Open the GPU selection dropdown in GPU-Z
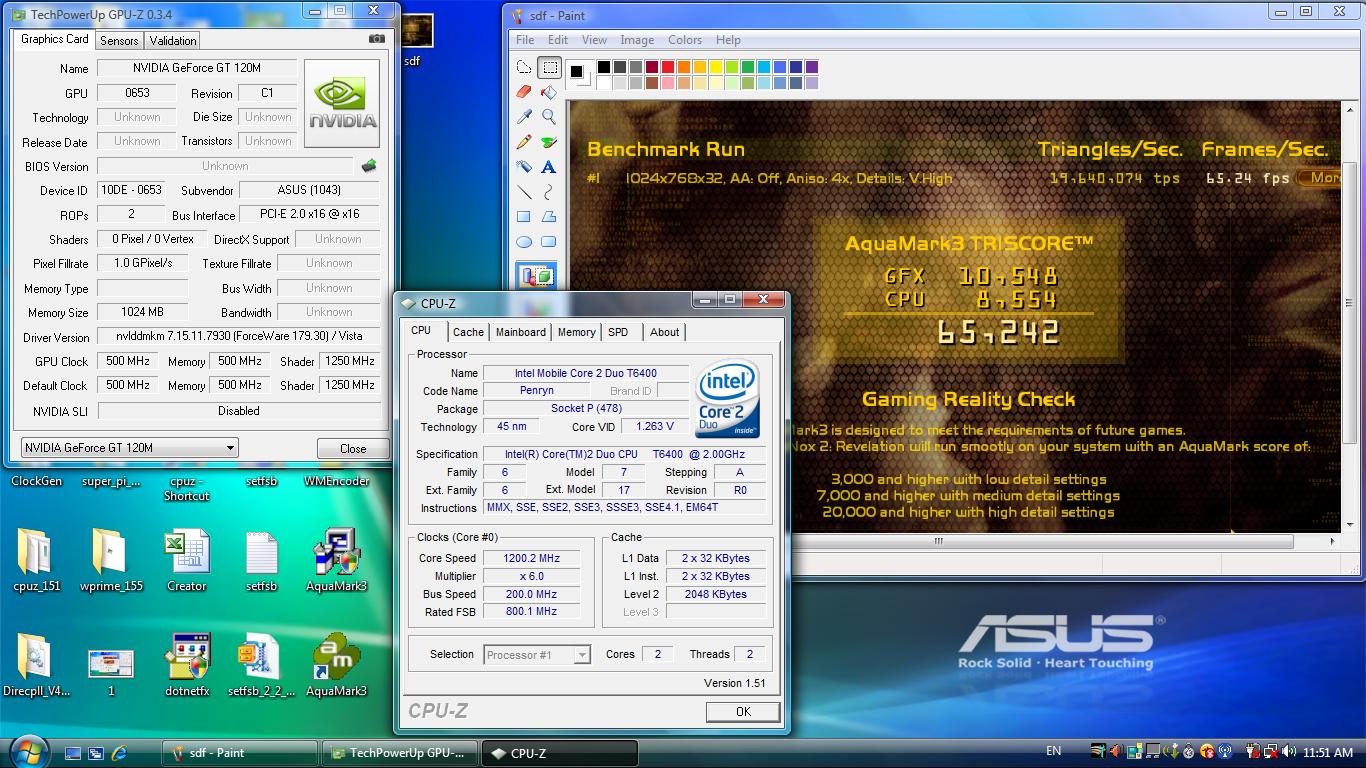1366x768 pixels. [129, 448]
